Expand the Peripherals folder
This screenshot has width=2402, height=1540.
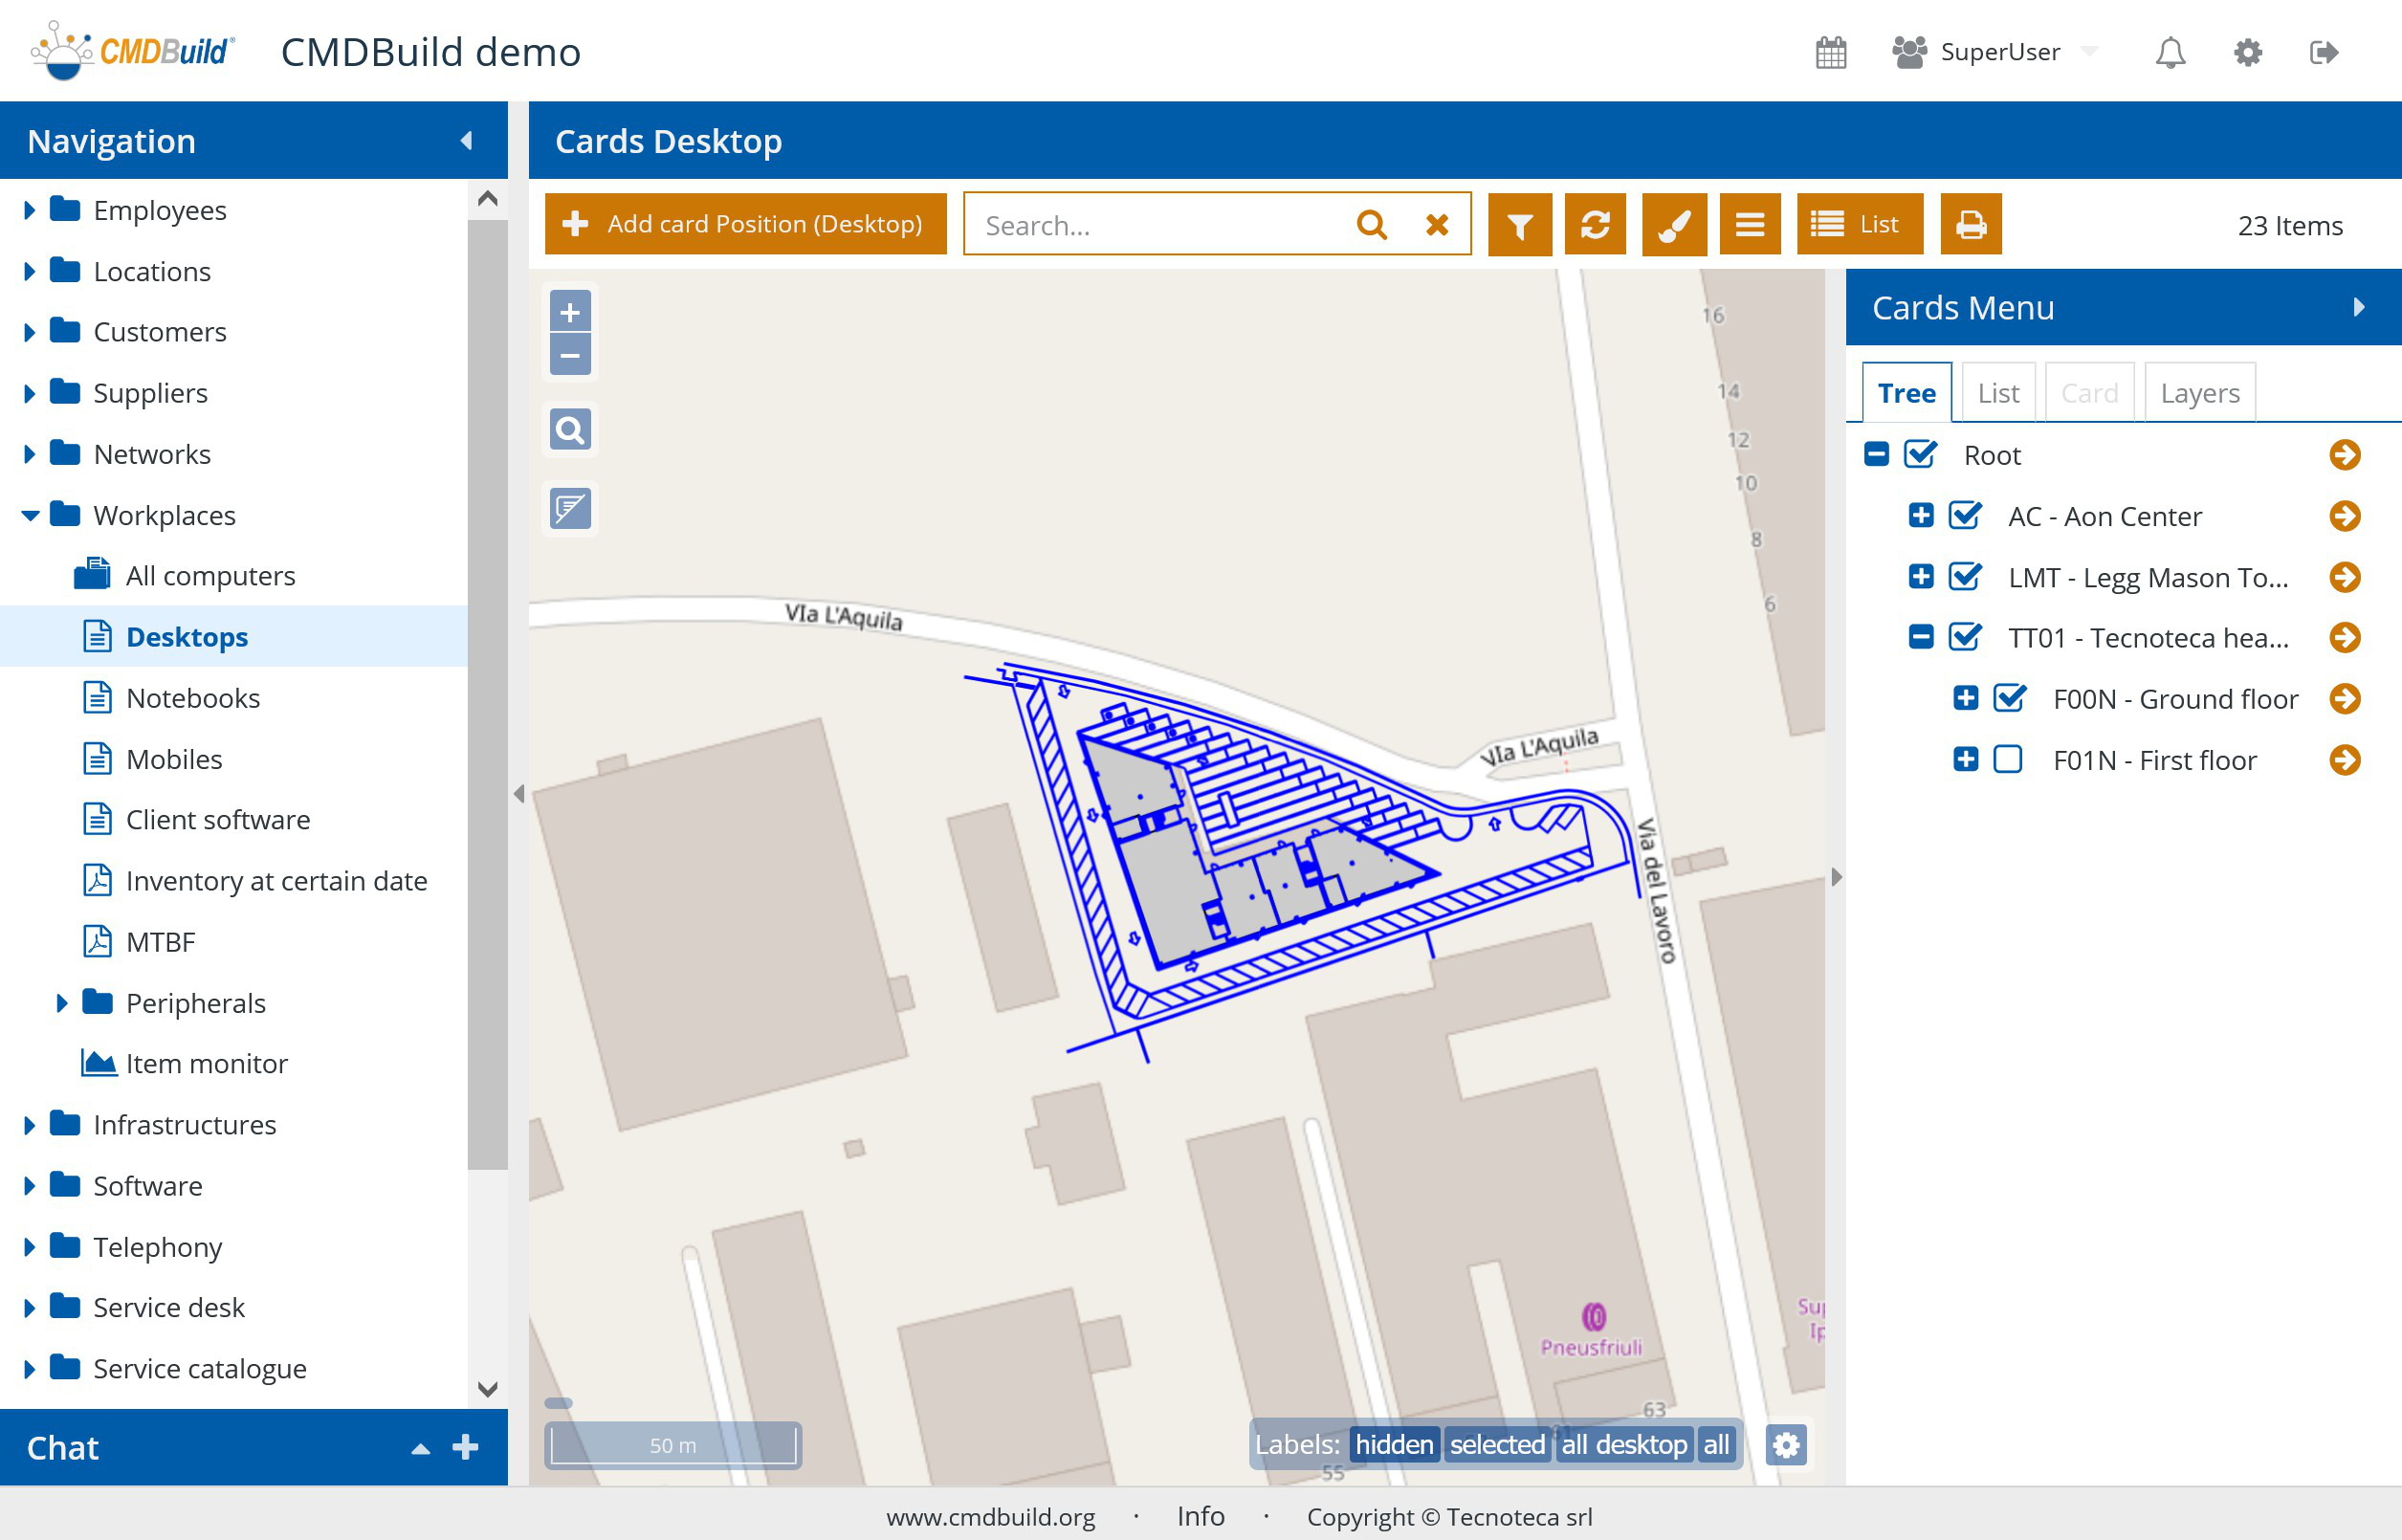coord(62,1003)
